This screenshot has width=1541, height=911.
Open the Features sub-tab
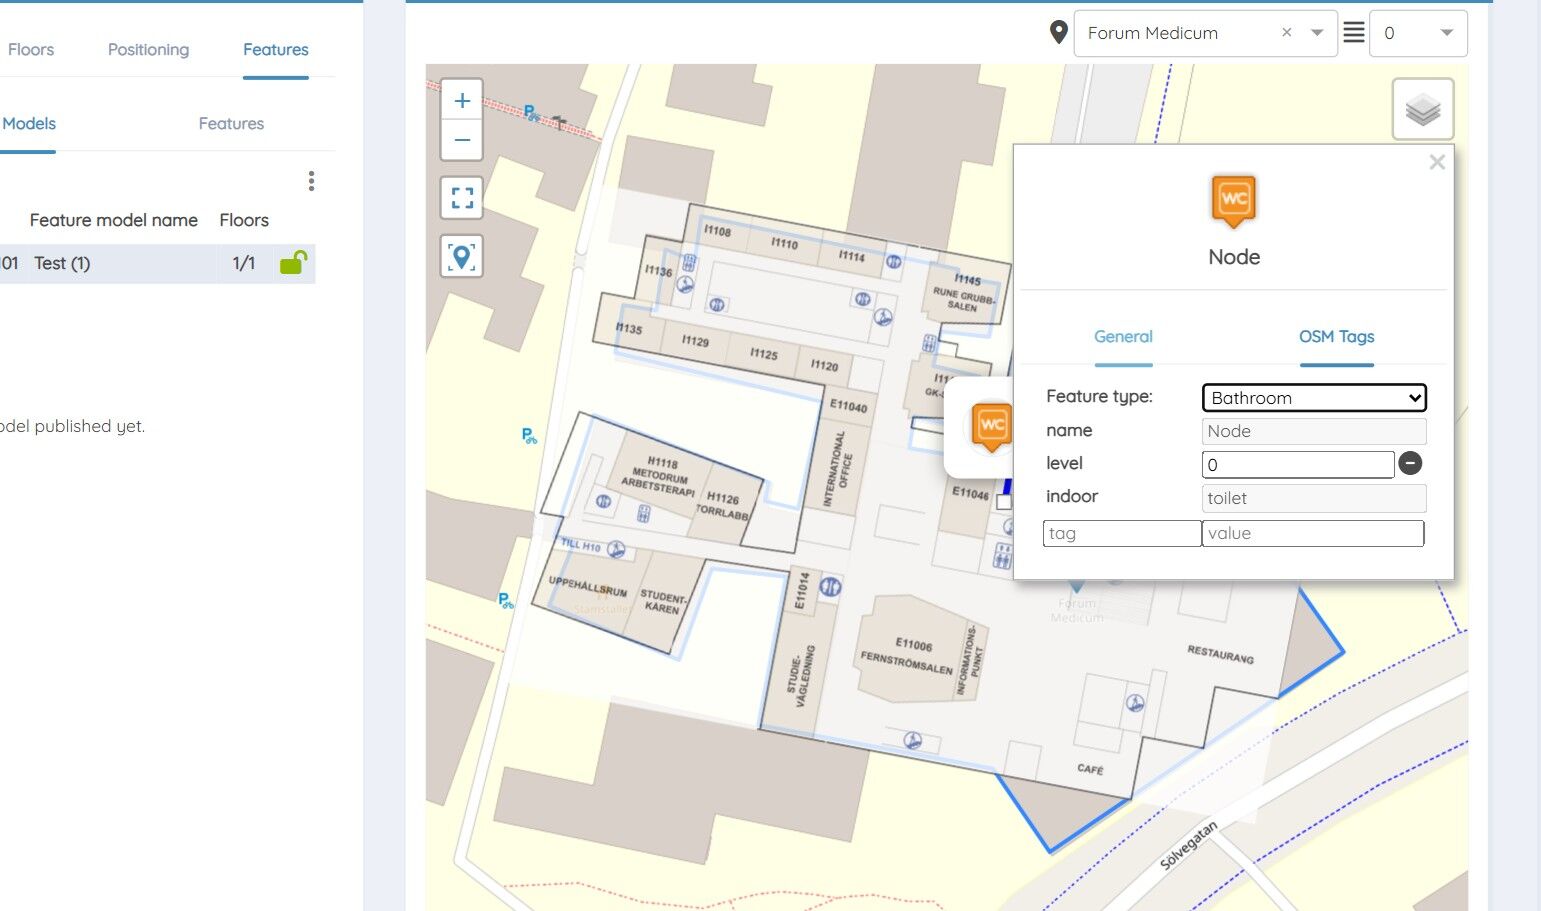coord(231,123)
